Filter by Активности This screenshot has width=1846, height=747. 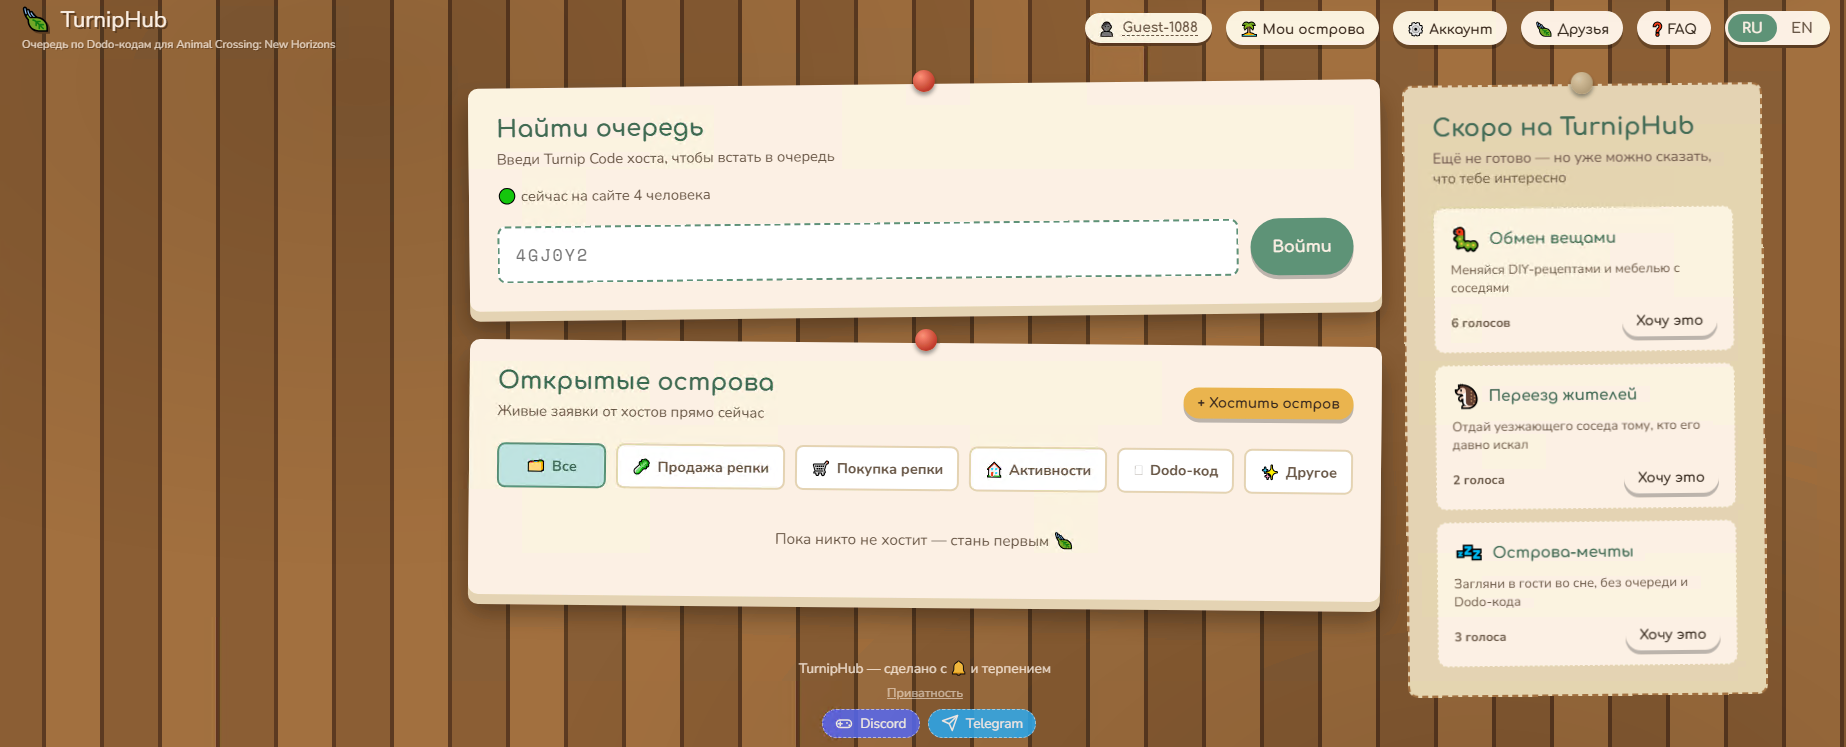(1038, 470)
